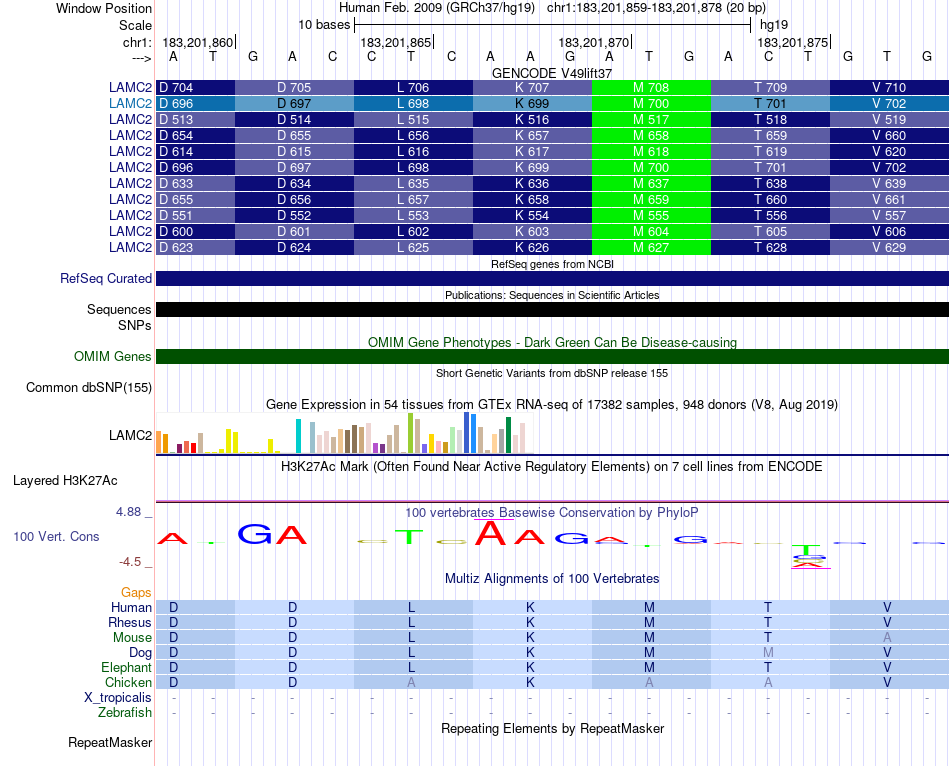
Task: Click the T 660 codon cell
Action: click(770, 199)
